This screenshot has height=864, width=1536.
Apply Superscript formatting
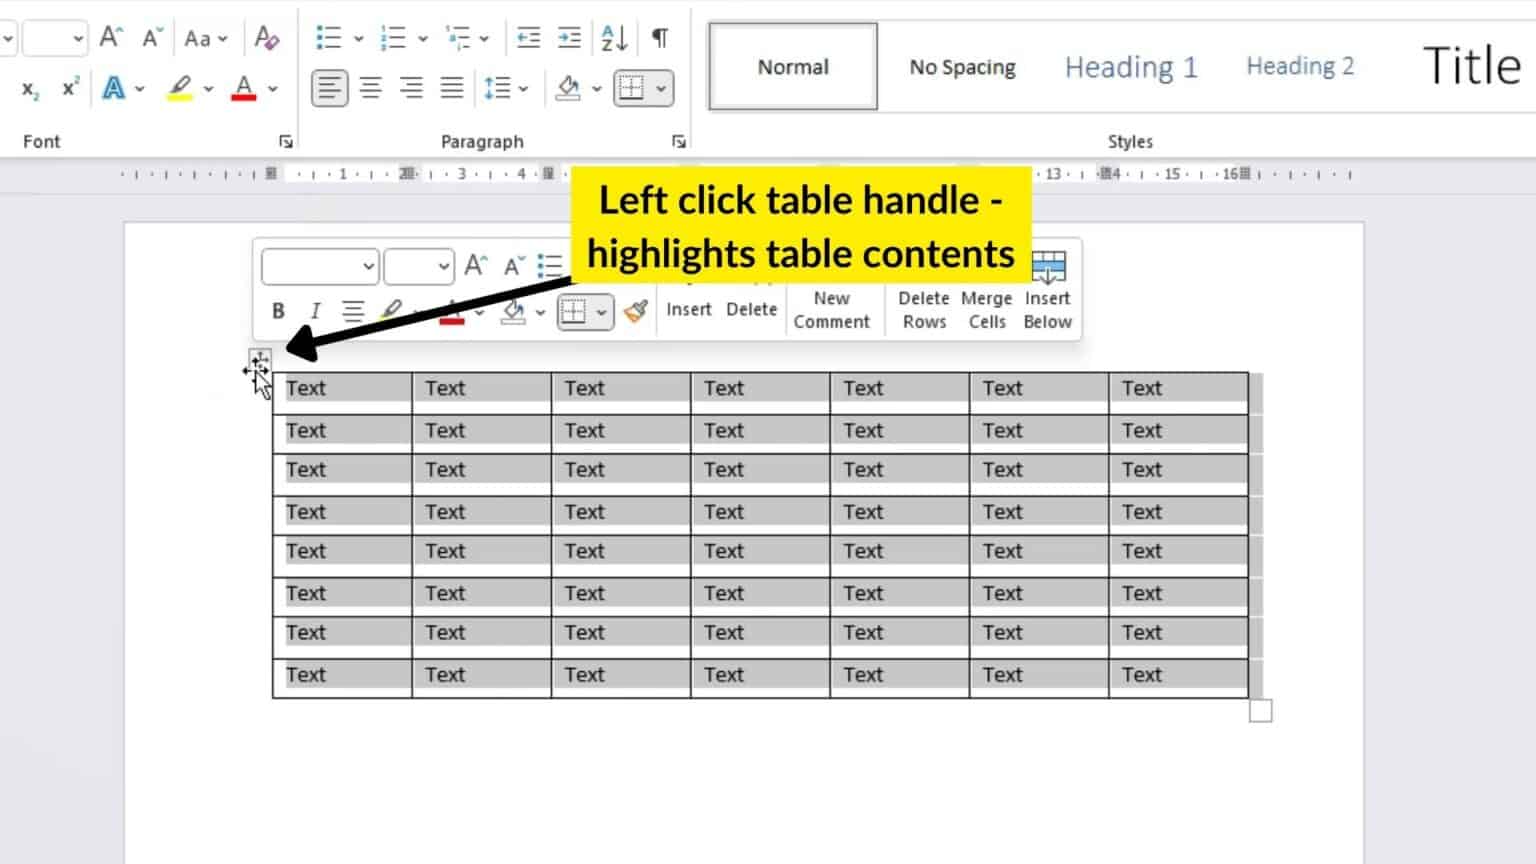click(67, 88)
